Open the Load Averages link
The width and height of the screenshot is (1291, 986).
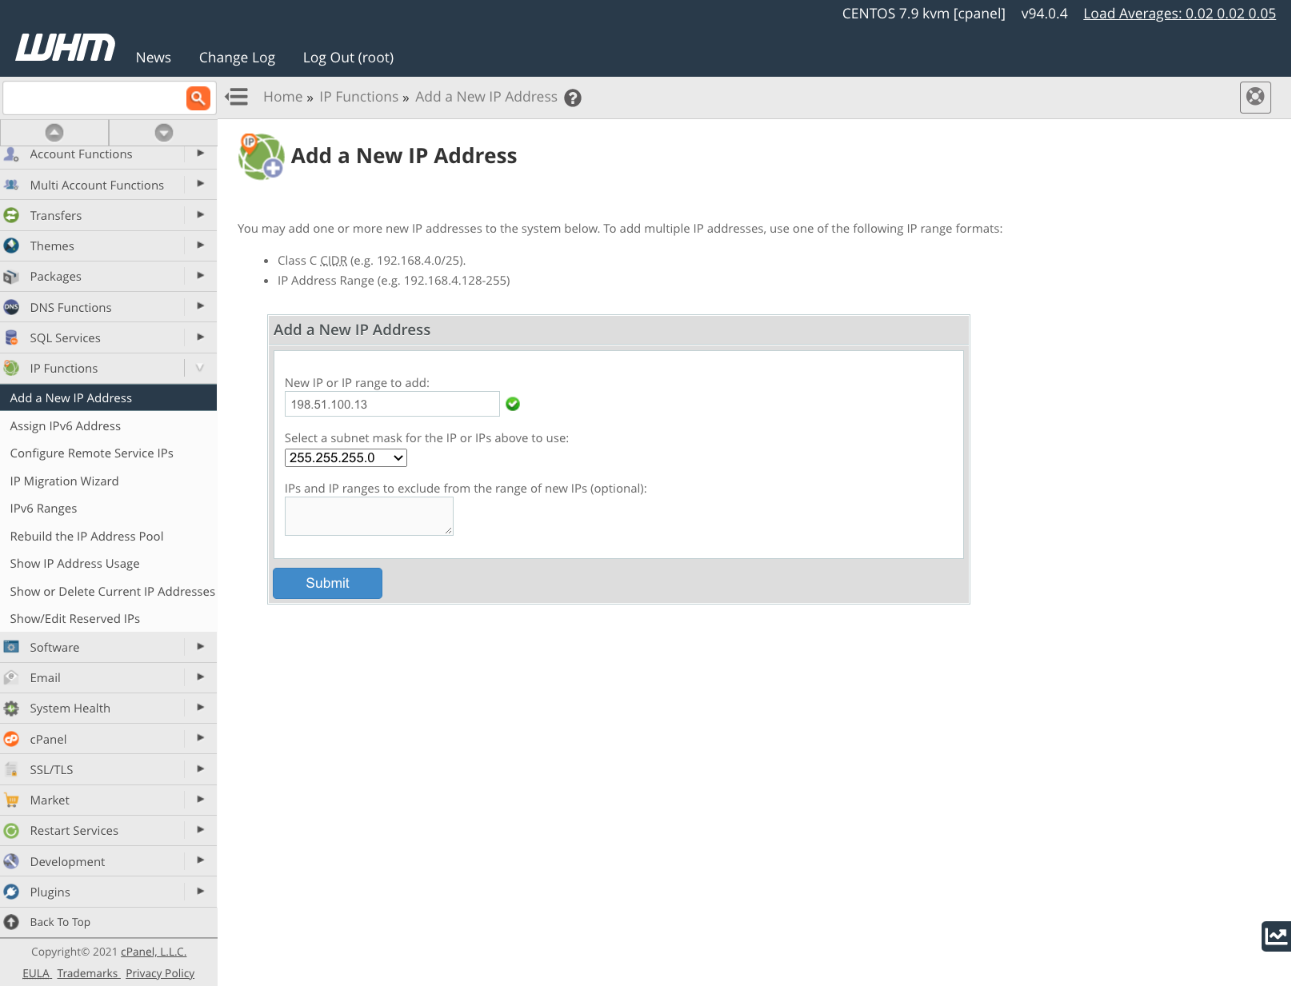click(x=1178, y=13)
